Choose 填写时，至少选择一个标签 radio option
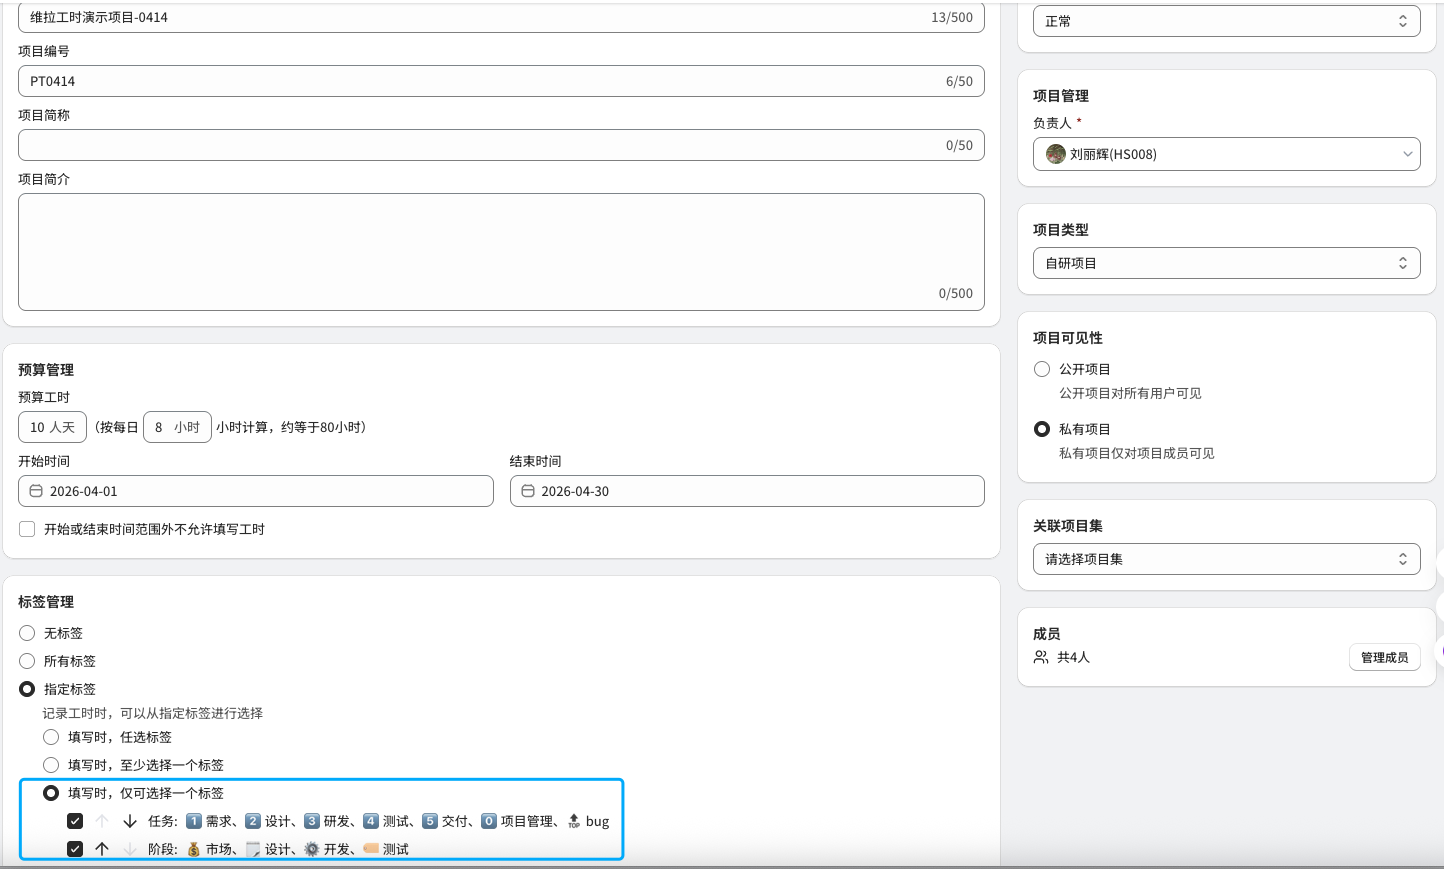The width and height of the screenshot is (1444, 869). pyautogui.click(x=51, y=765)
